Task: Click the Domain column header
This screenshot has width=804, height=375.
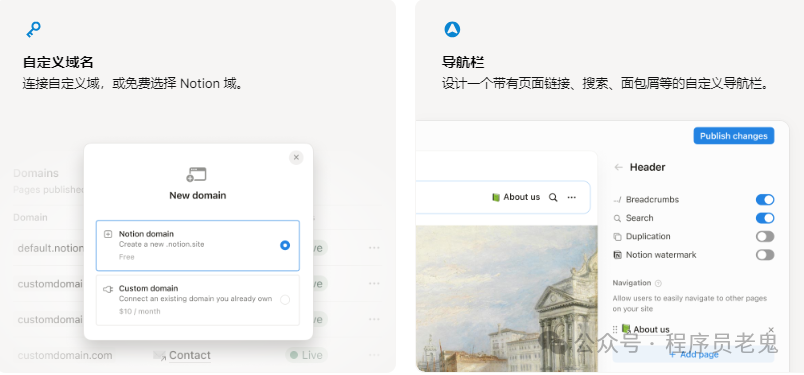Action: pyautogui.click(x=30, y=218)
